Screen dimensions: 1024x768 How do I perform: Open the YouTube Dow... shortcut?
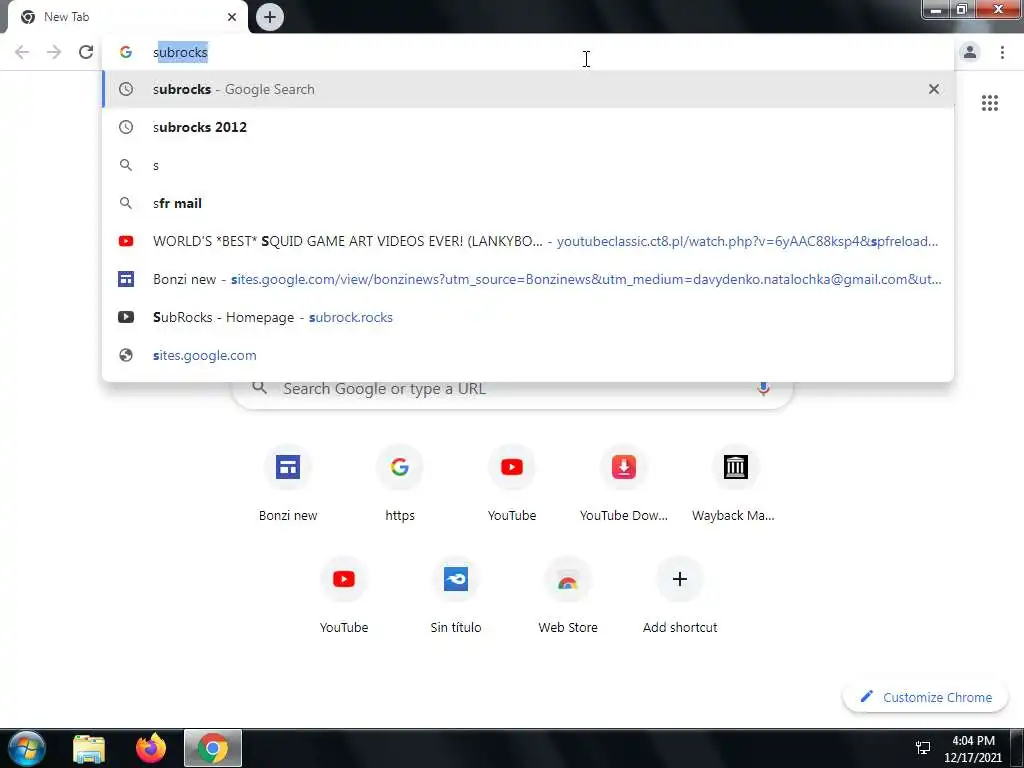tap(624, 484)
